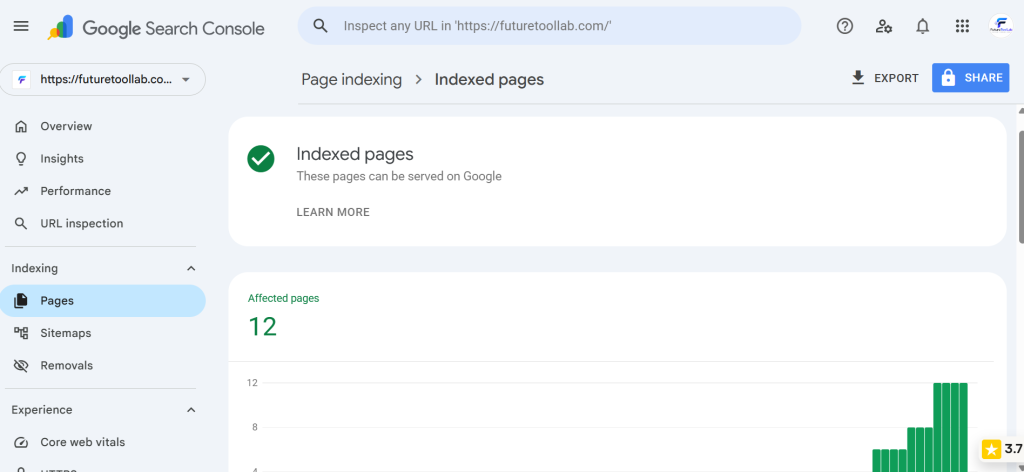Click the futuretoollab property favicon

(x=23, y=80)
